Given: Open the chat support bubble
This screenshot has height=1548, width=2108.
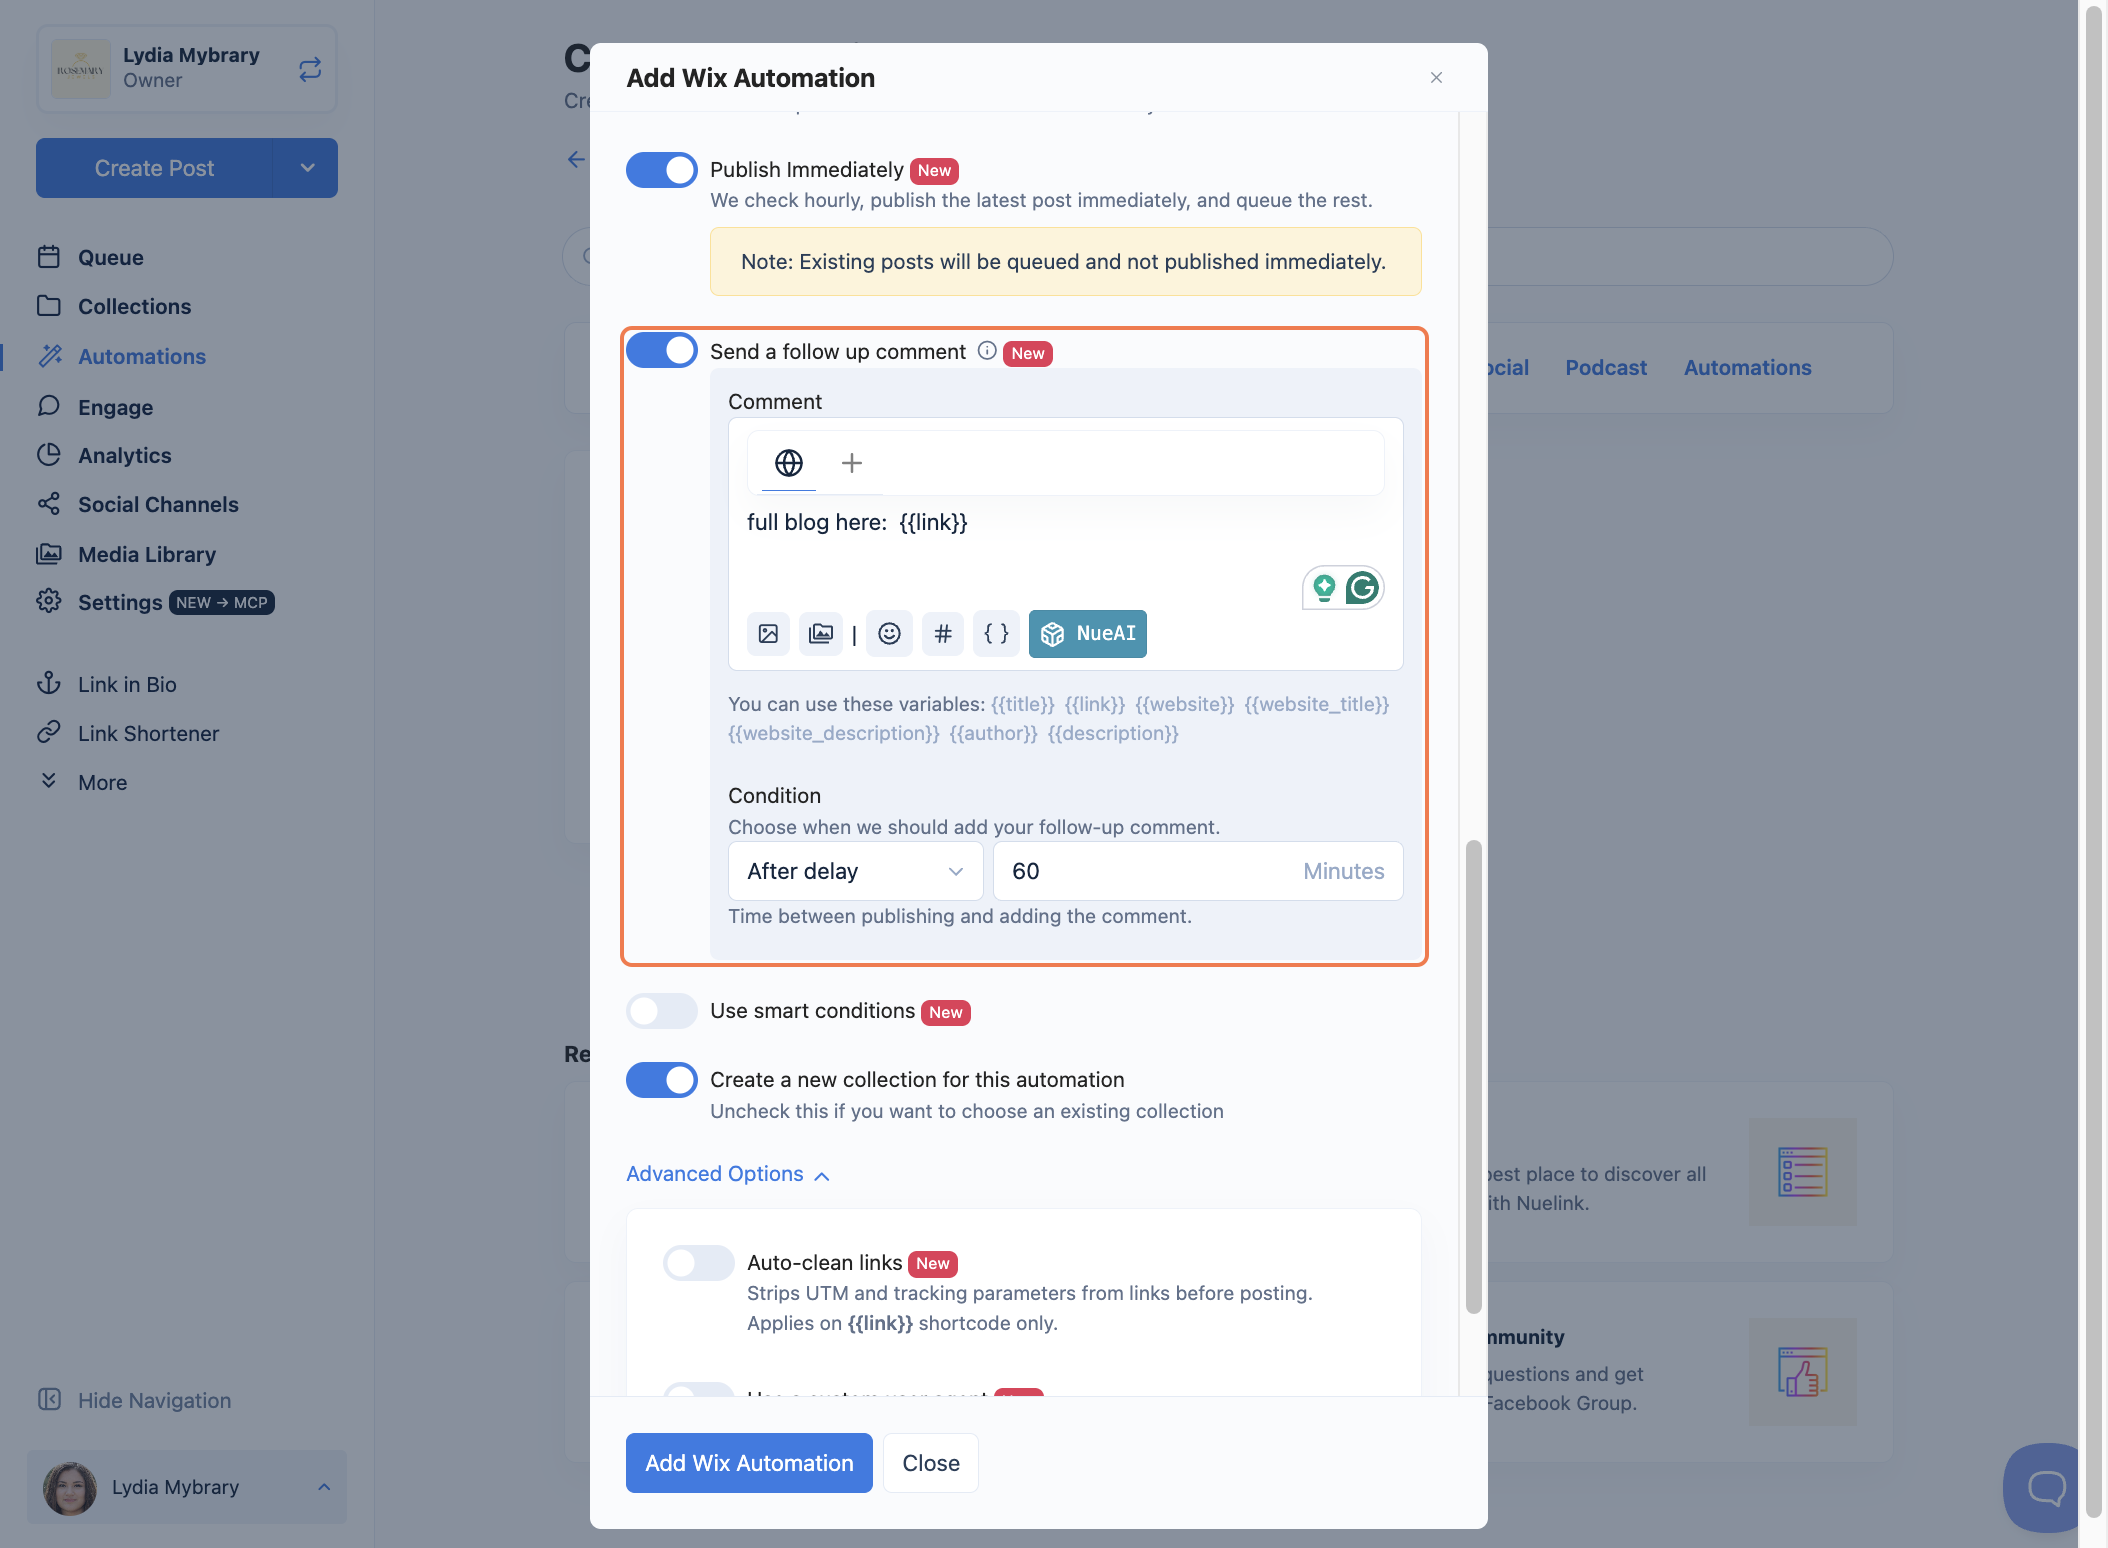Looking at the screenshot, I should (x=2044, y=1488).
